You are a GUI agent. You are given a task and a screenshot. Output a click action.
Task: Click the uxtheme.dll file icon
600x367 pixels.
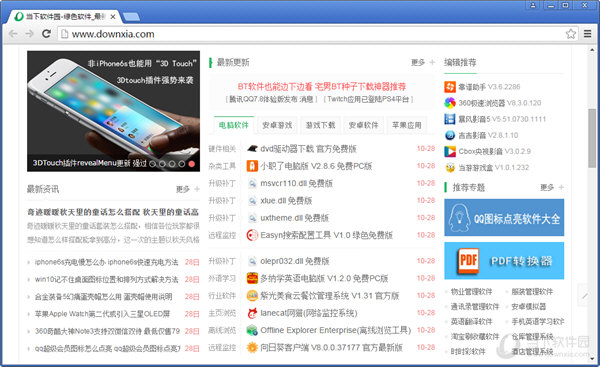(252, 218)
